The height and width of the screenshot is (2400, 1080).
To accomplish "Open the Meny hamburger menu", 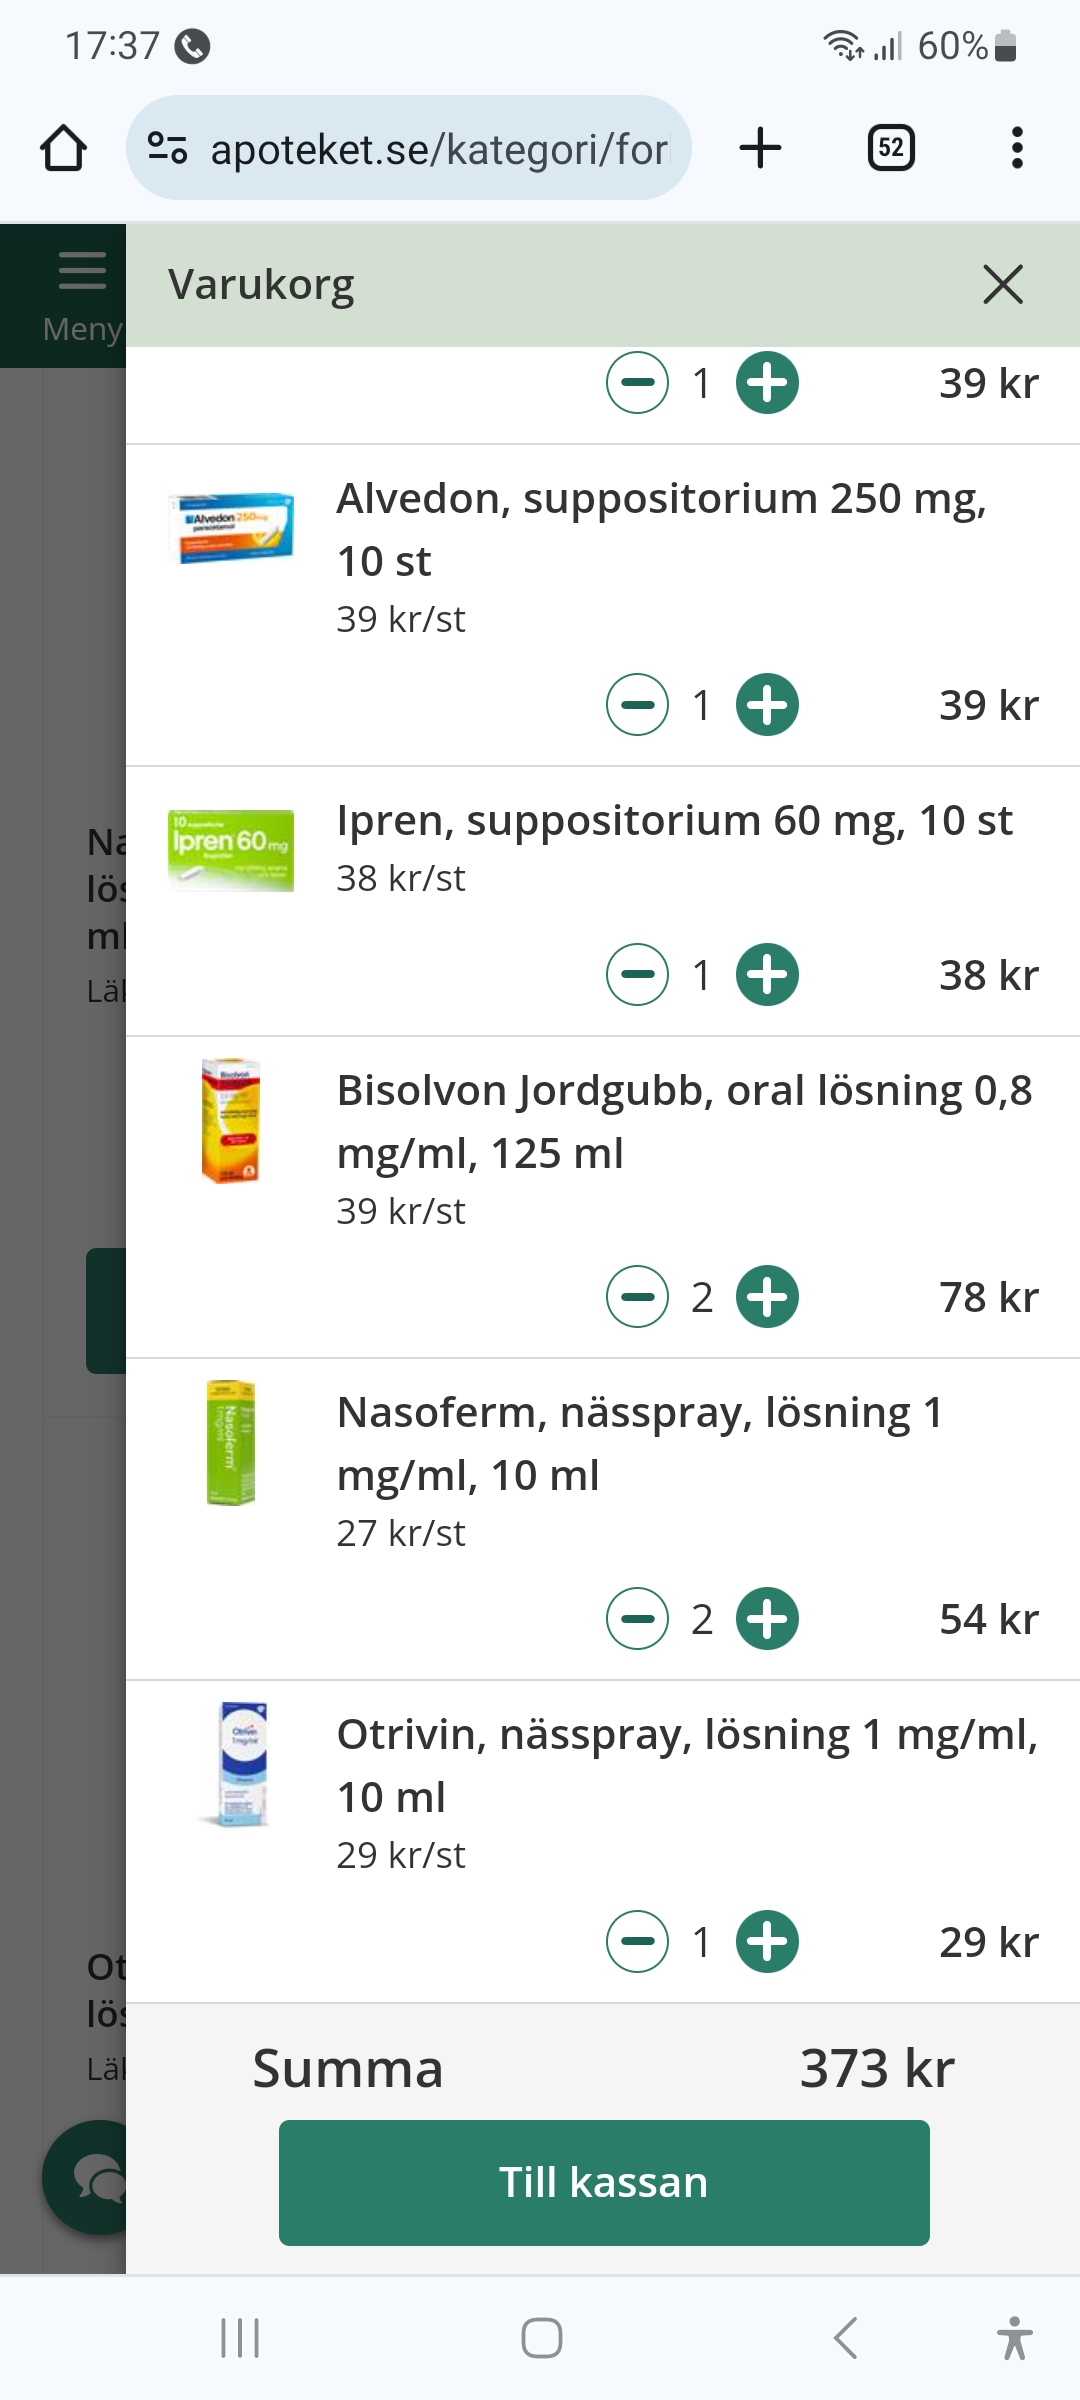I will pyautogui.click(x=80, y=295).
